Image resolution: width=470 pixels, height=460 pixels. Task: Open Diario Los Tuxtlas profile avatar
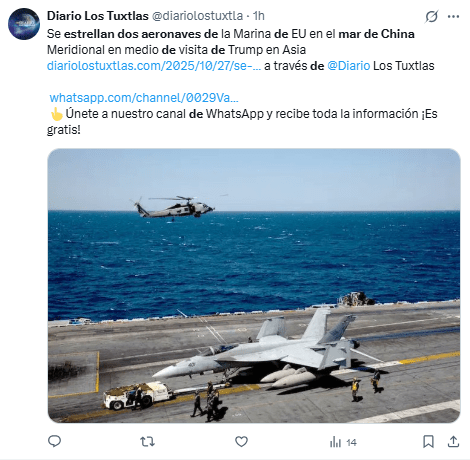[x=24, y=24]
